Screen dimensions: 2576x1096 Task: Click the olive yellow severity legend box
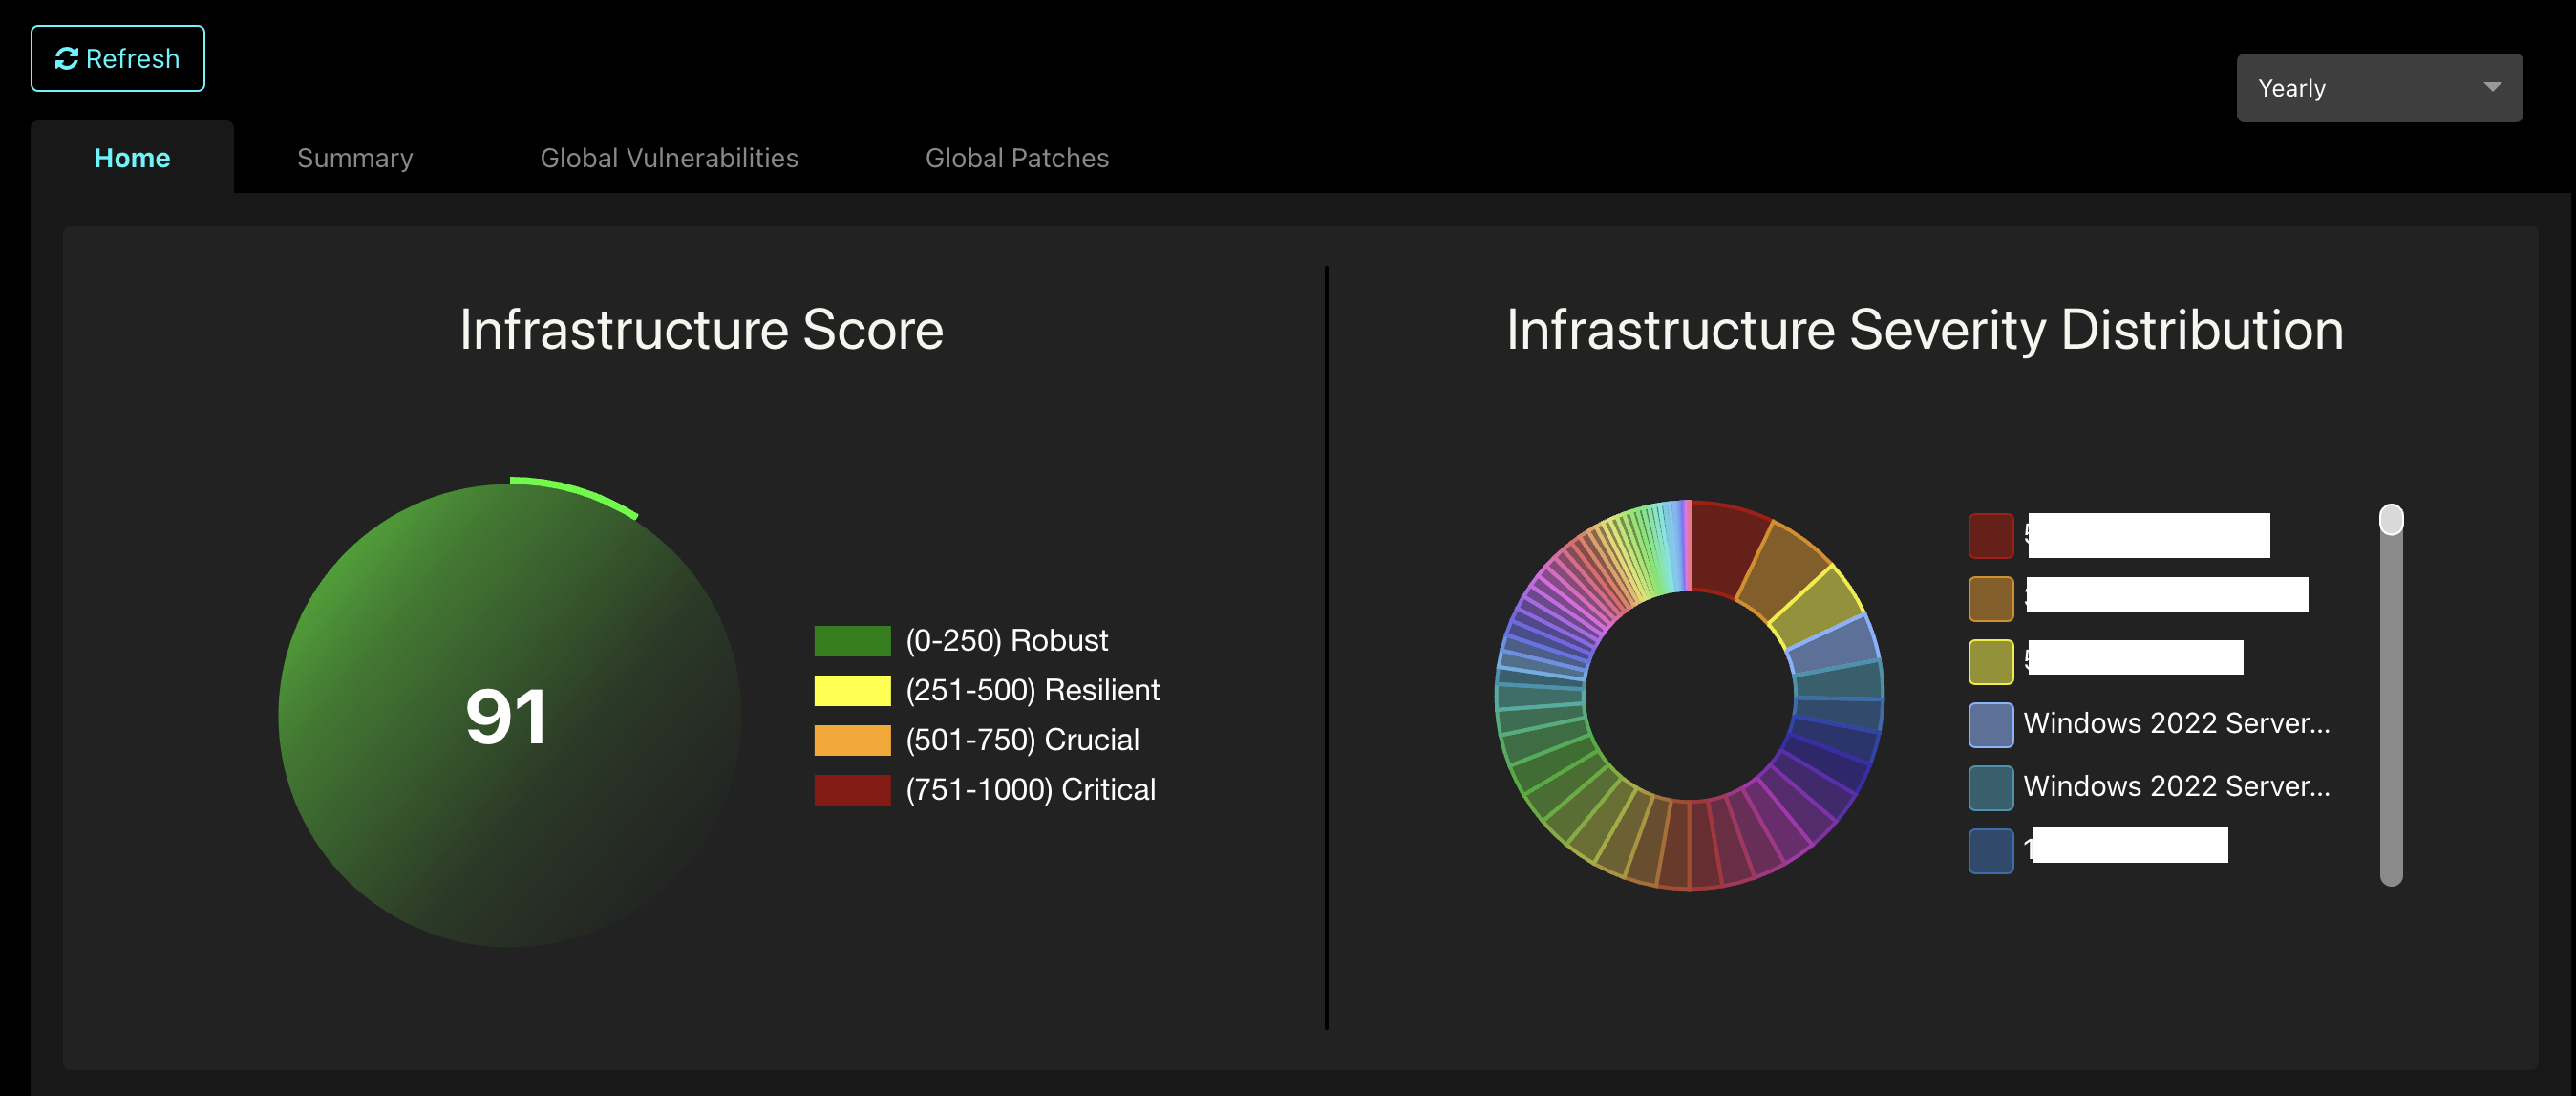[x=1990, y=662]
